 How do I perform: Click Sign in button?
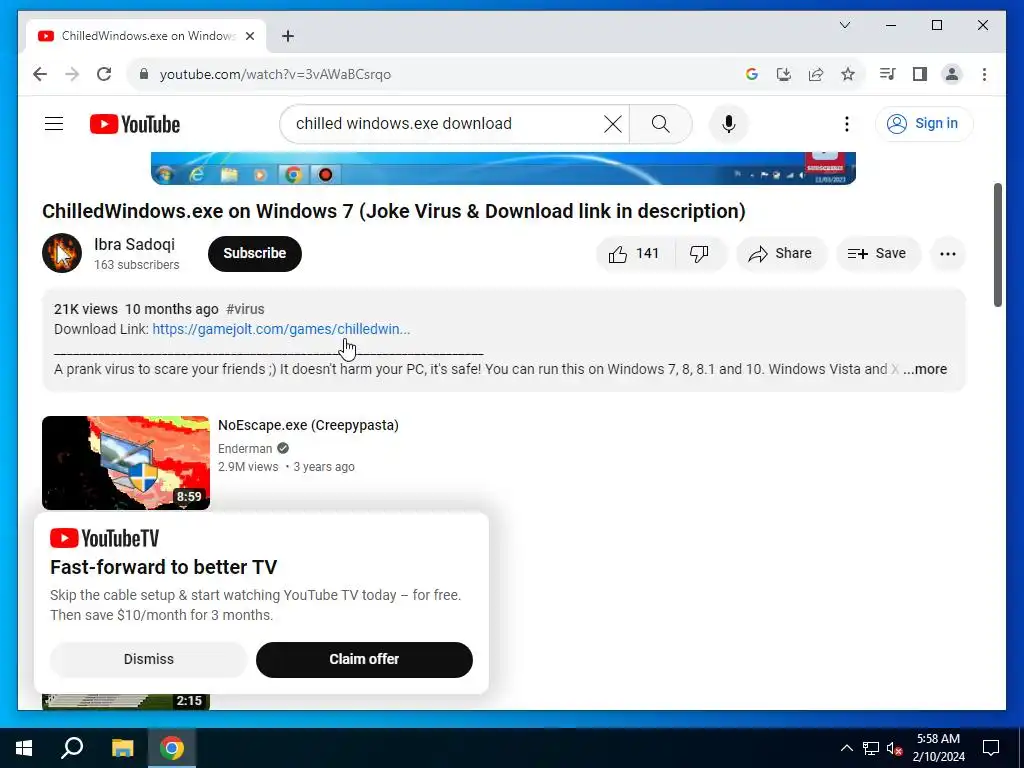tap(924, 123)
